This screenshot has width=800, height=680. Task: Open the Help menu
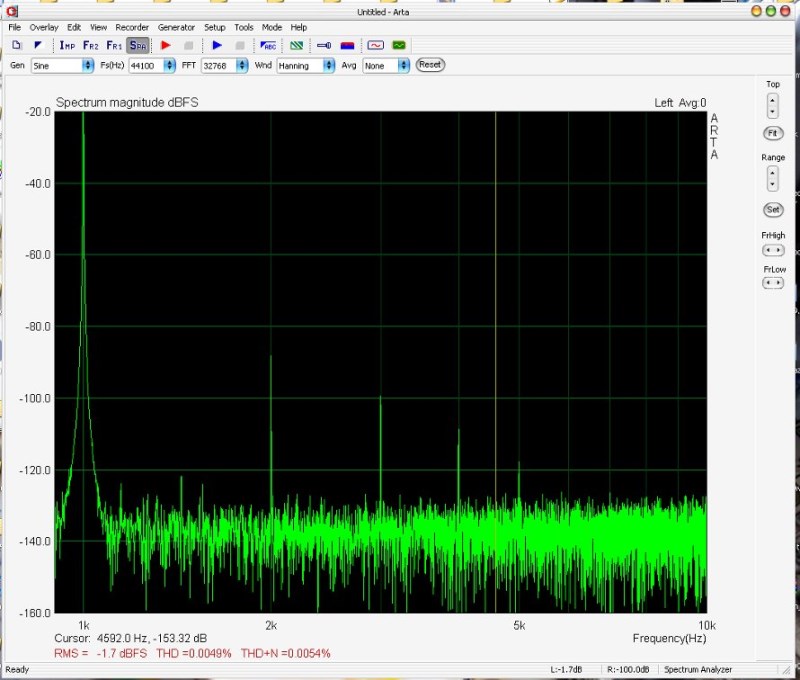[x=298, y=28]
